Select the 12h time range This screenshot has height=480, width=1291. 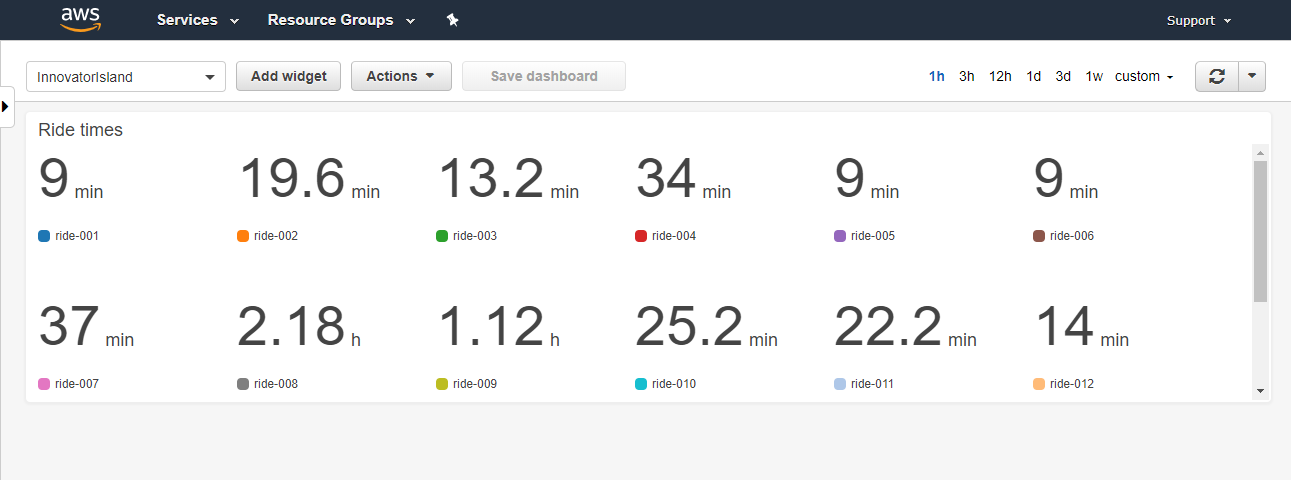tap(1000, 76)
